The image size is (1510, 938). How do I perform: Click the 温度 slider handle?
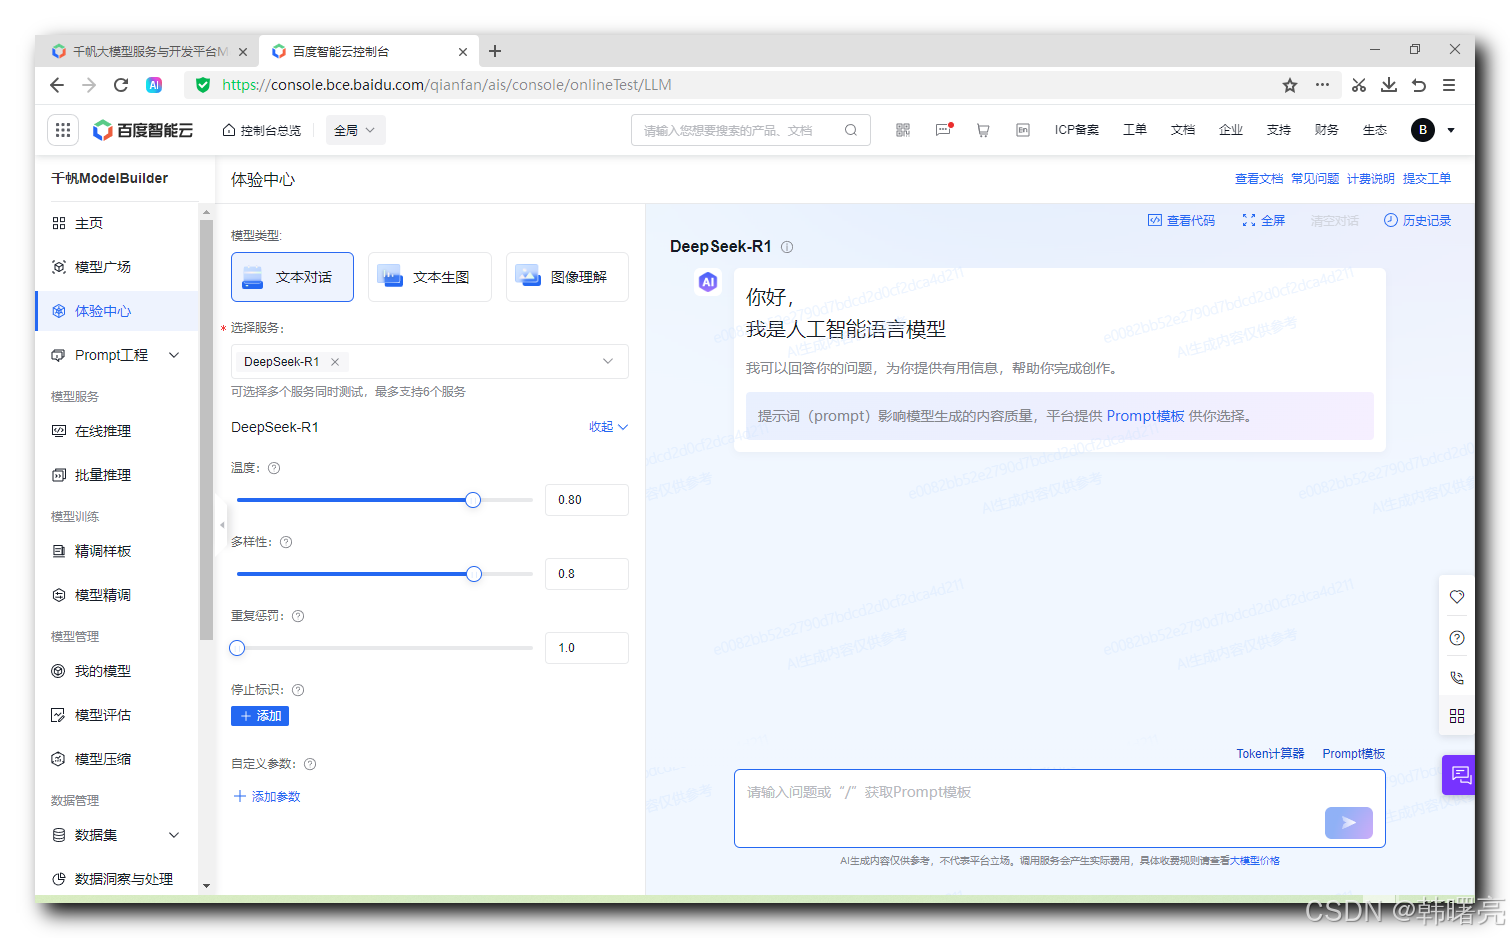coord(473,500)
